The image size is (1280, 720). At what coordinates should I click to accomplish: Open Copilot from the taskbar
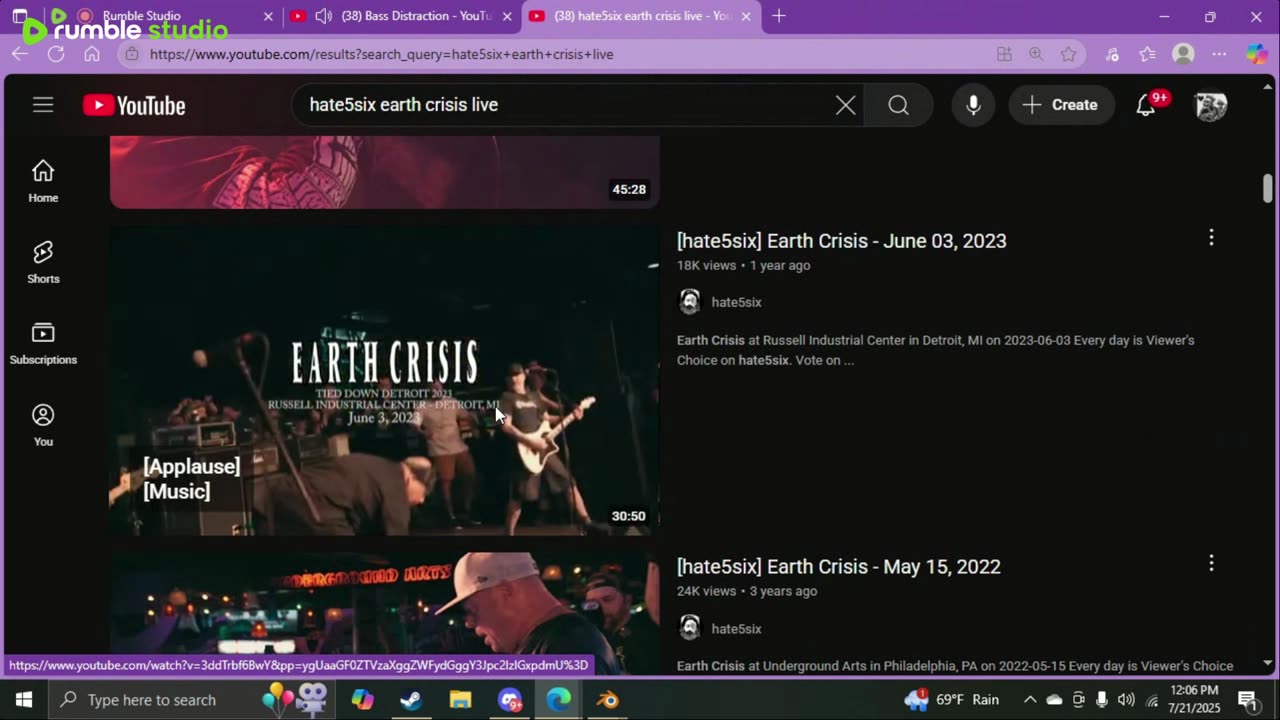[362, 700]
